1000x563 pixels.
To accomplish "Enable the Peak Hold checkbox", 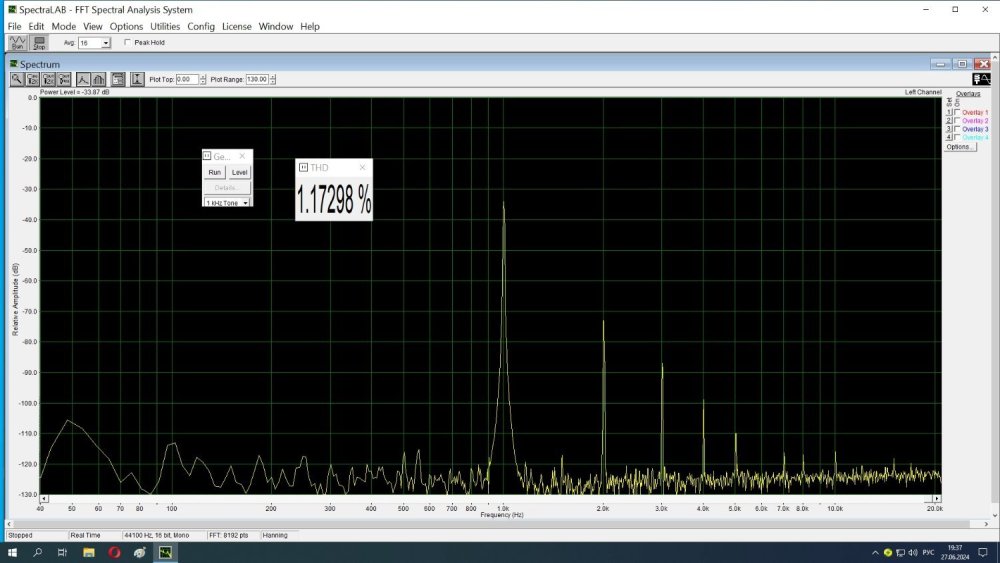I will click(x=127, y=43).
